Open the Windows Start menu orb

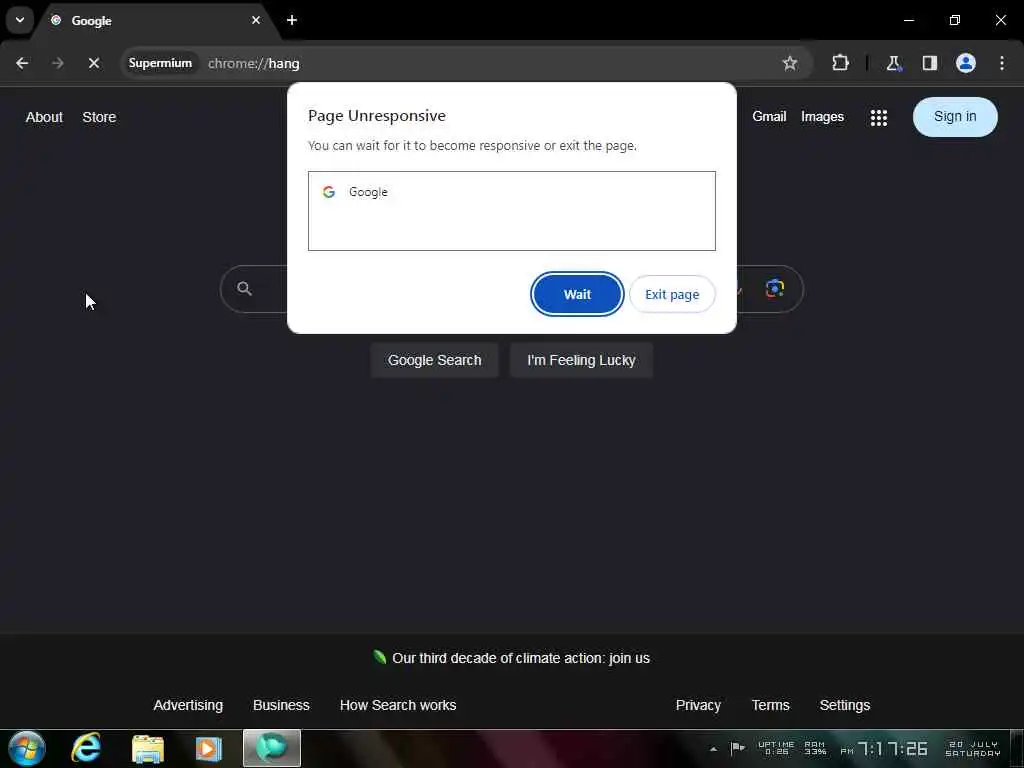click(27, 748)
